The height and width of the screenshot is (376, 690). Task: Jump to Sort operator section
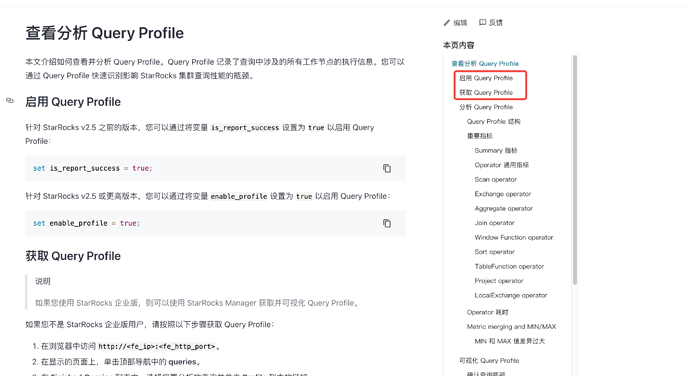click(494, 252)
